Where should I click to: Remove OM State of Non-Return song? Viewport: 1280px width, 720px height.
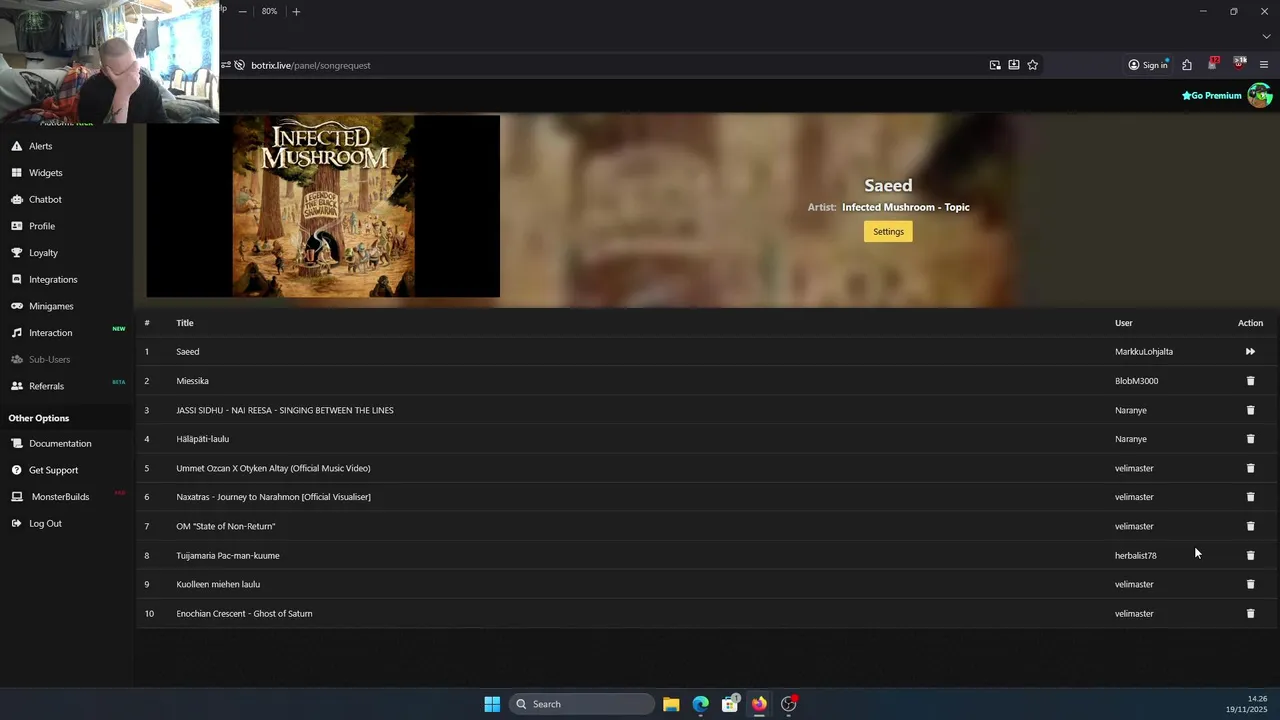point(1250,526)
